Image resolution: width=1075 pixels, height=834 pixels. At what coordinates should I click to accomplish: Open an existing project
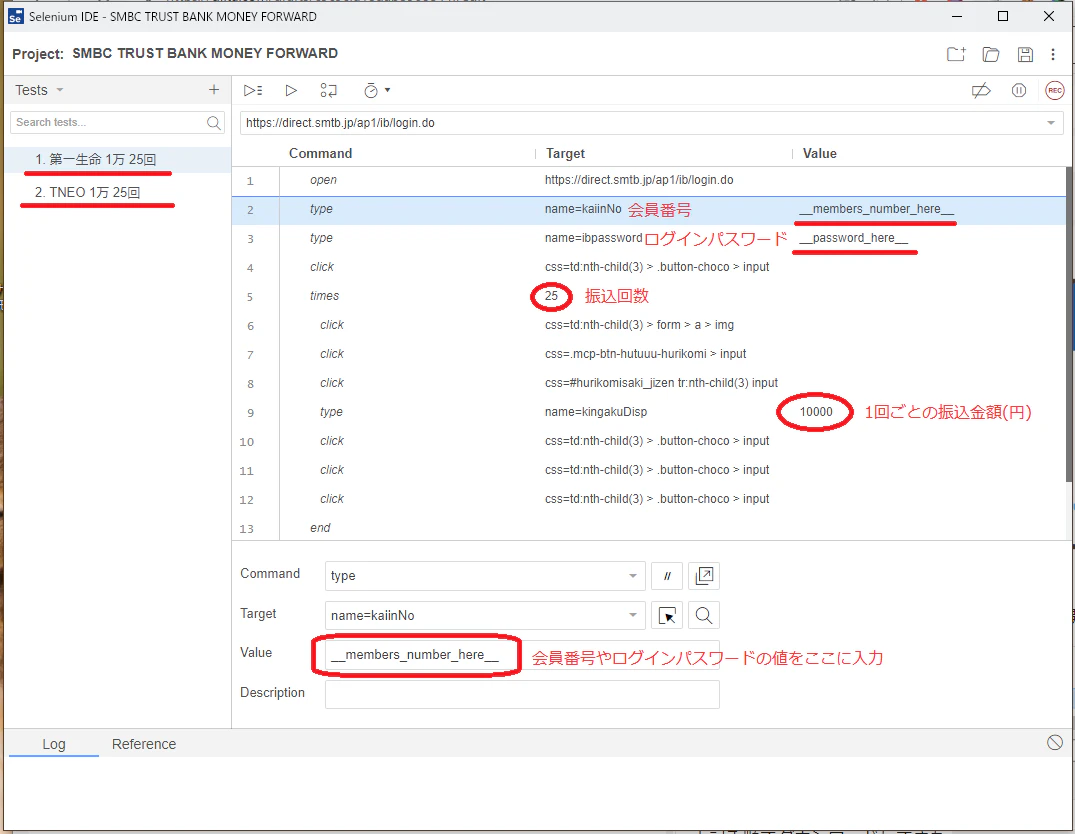pyautogui.click(x=991, y=54)
